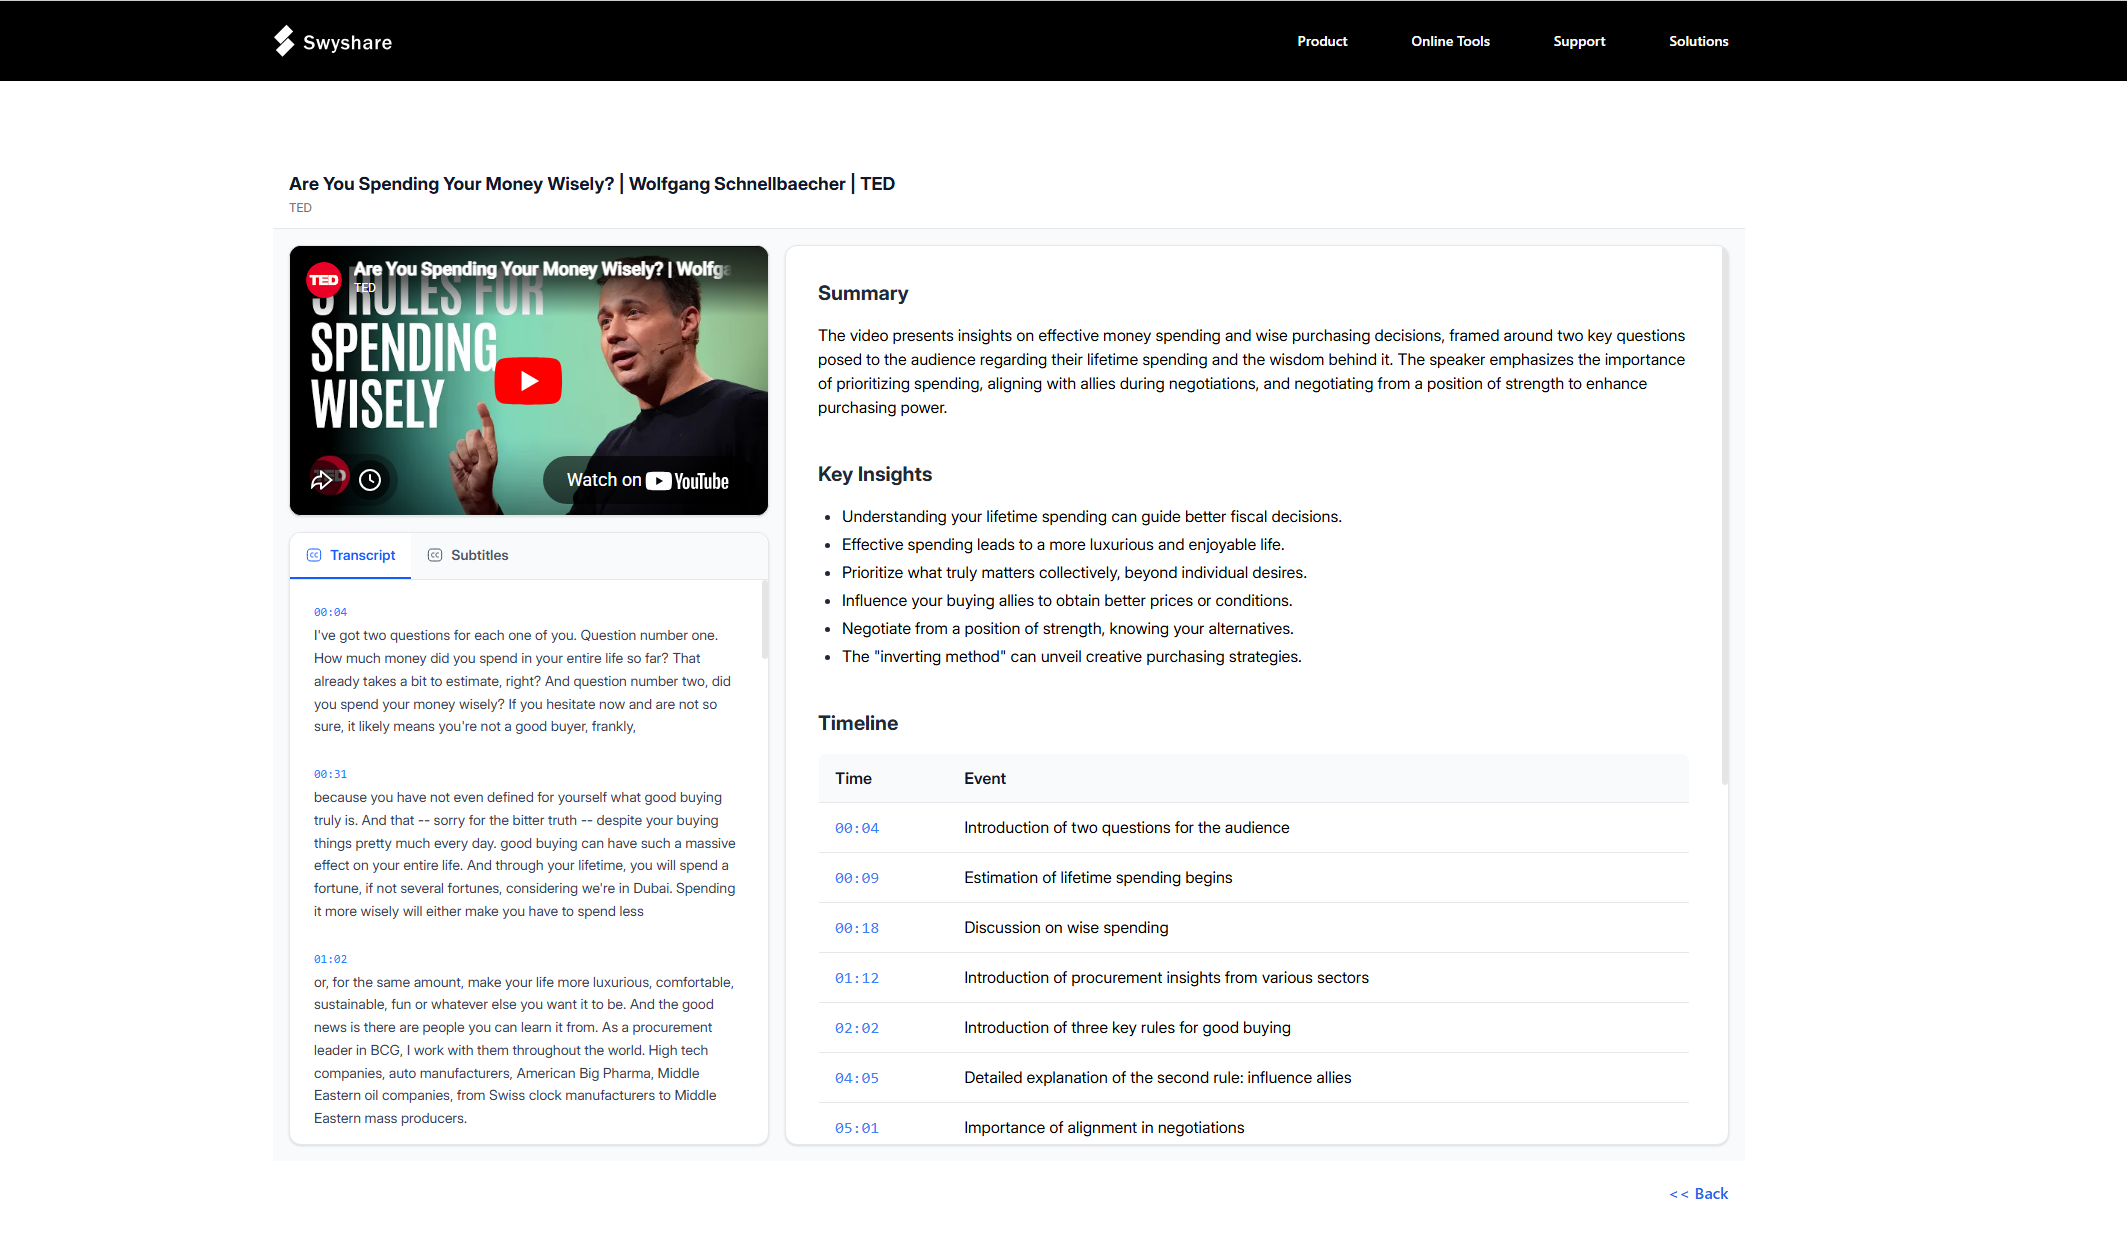
Task: Open the Online Tools menu
Action: (x=1450, y=41)
